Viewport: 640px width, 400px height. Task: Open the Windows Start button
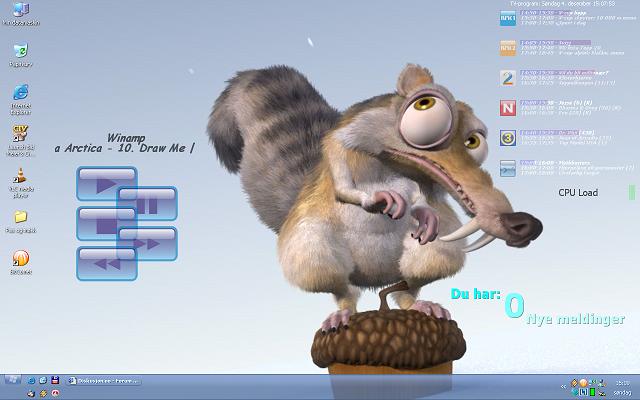tap(12, 380)
